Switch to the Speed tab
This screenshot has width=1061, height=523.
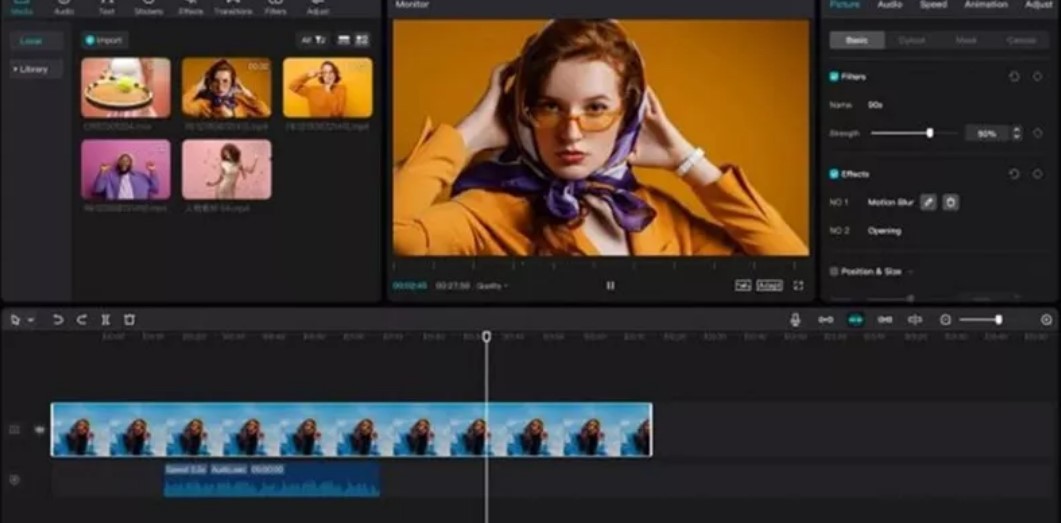(933, 5)
